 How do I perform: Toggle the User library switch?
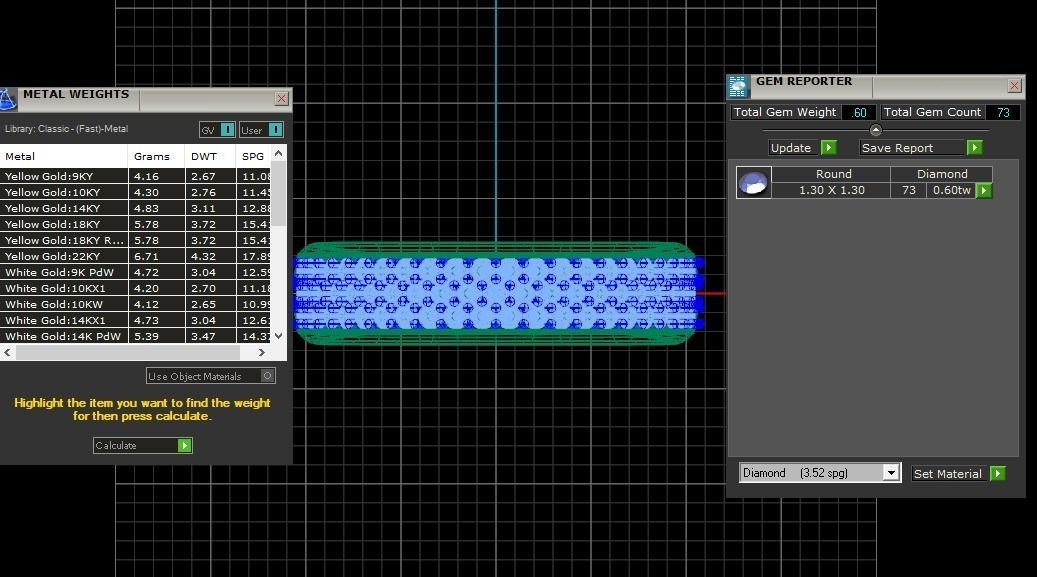[x=276, y=130]
